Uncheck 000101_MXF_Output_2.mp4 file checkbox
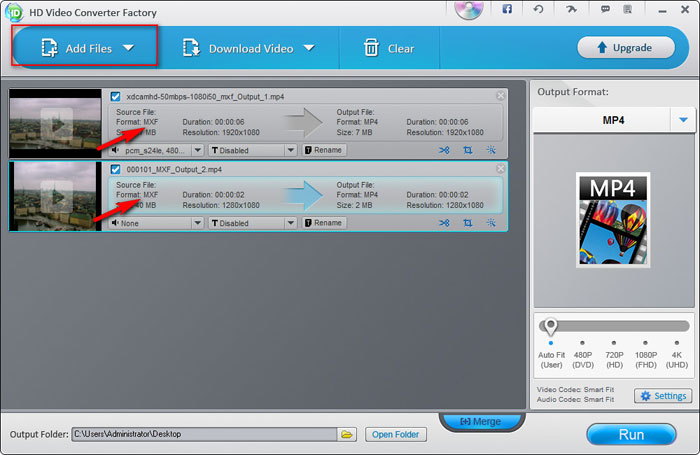The width and height of the screenshot is (700, 455). point(115,169)
